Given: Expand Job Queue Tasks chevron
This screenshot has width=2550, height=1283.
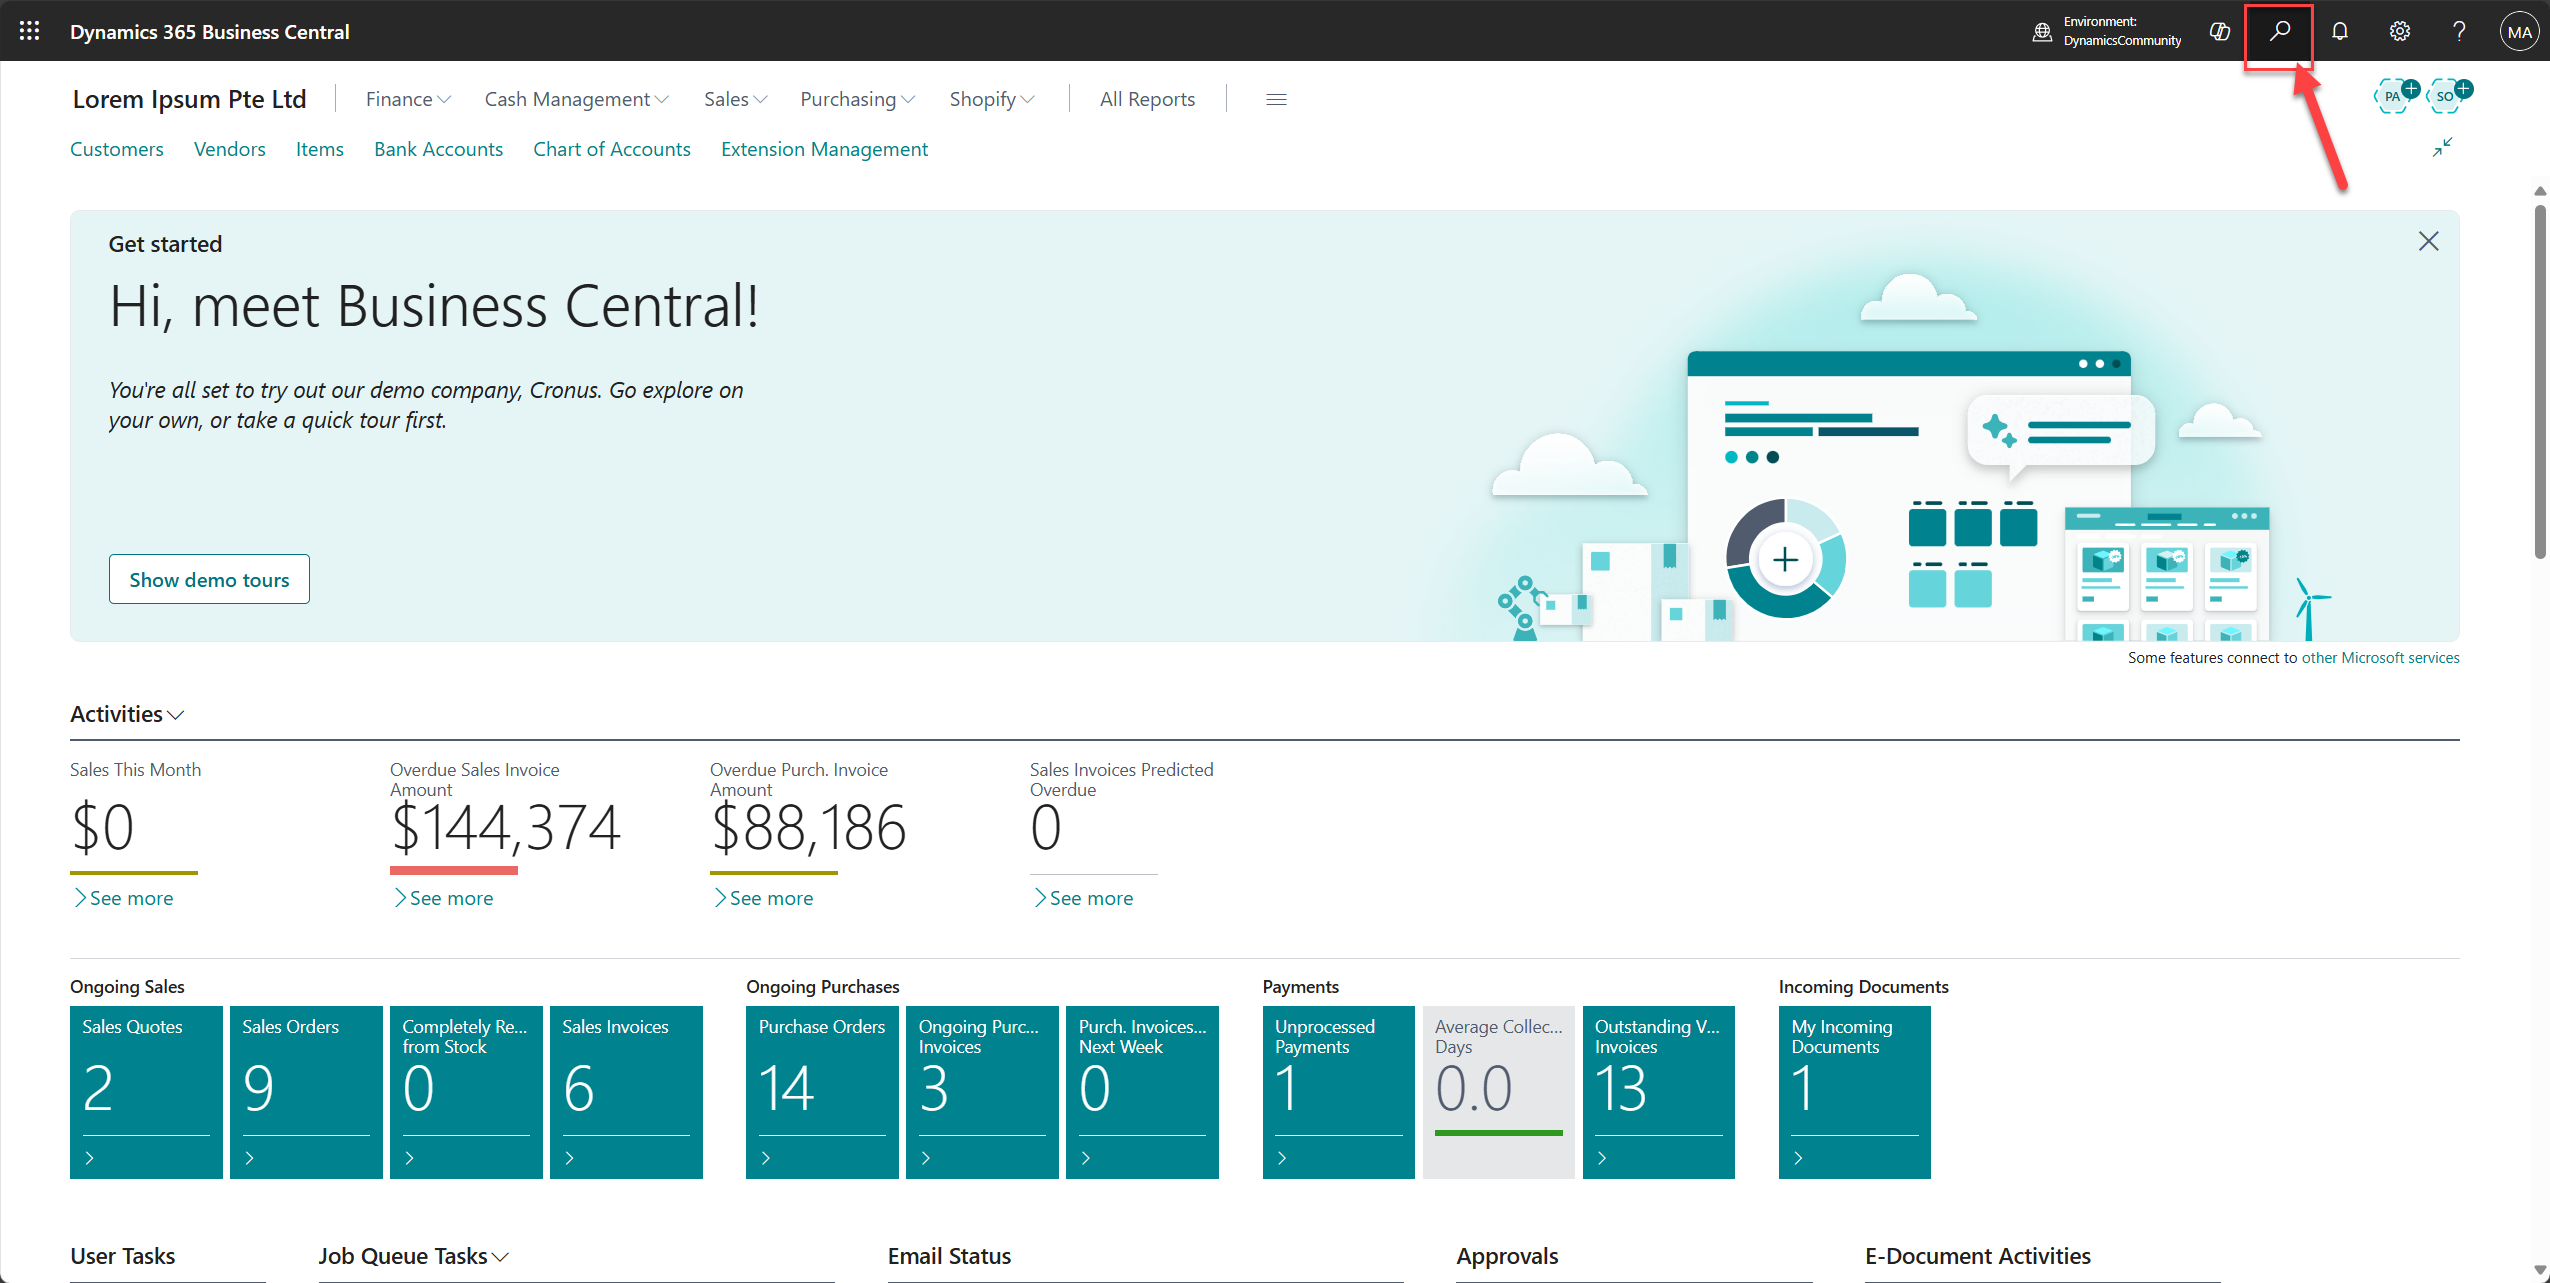Looking at the screenshot, I should [x=500, y=1257].
